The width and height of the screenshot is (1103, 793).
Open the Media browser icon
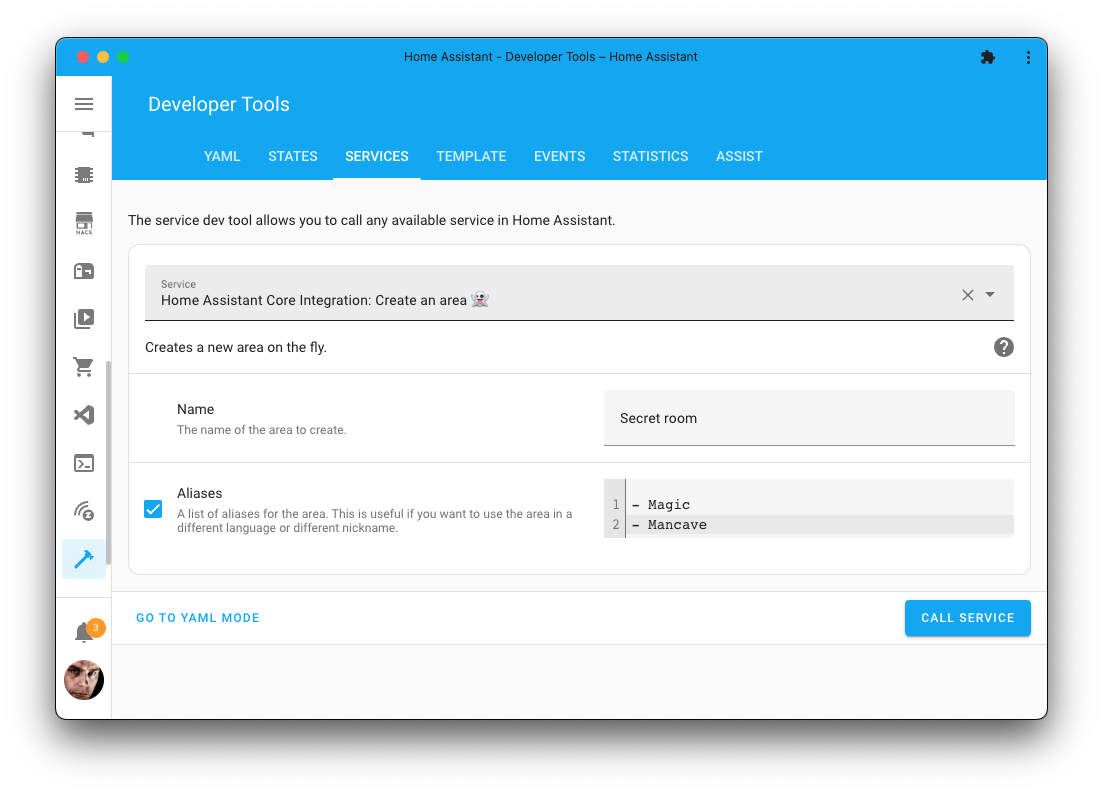tap(84, 319)
